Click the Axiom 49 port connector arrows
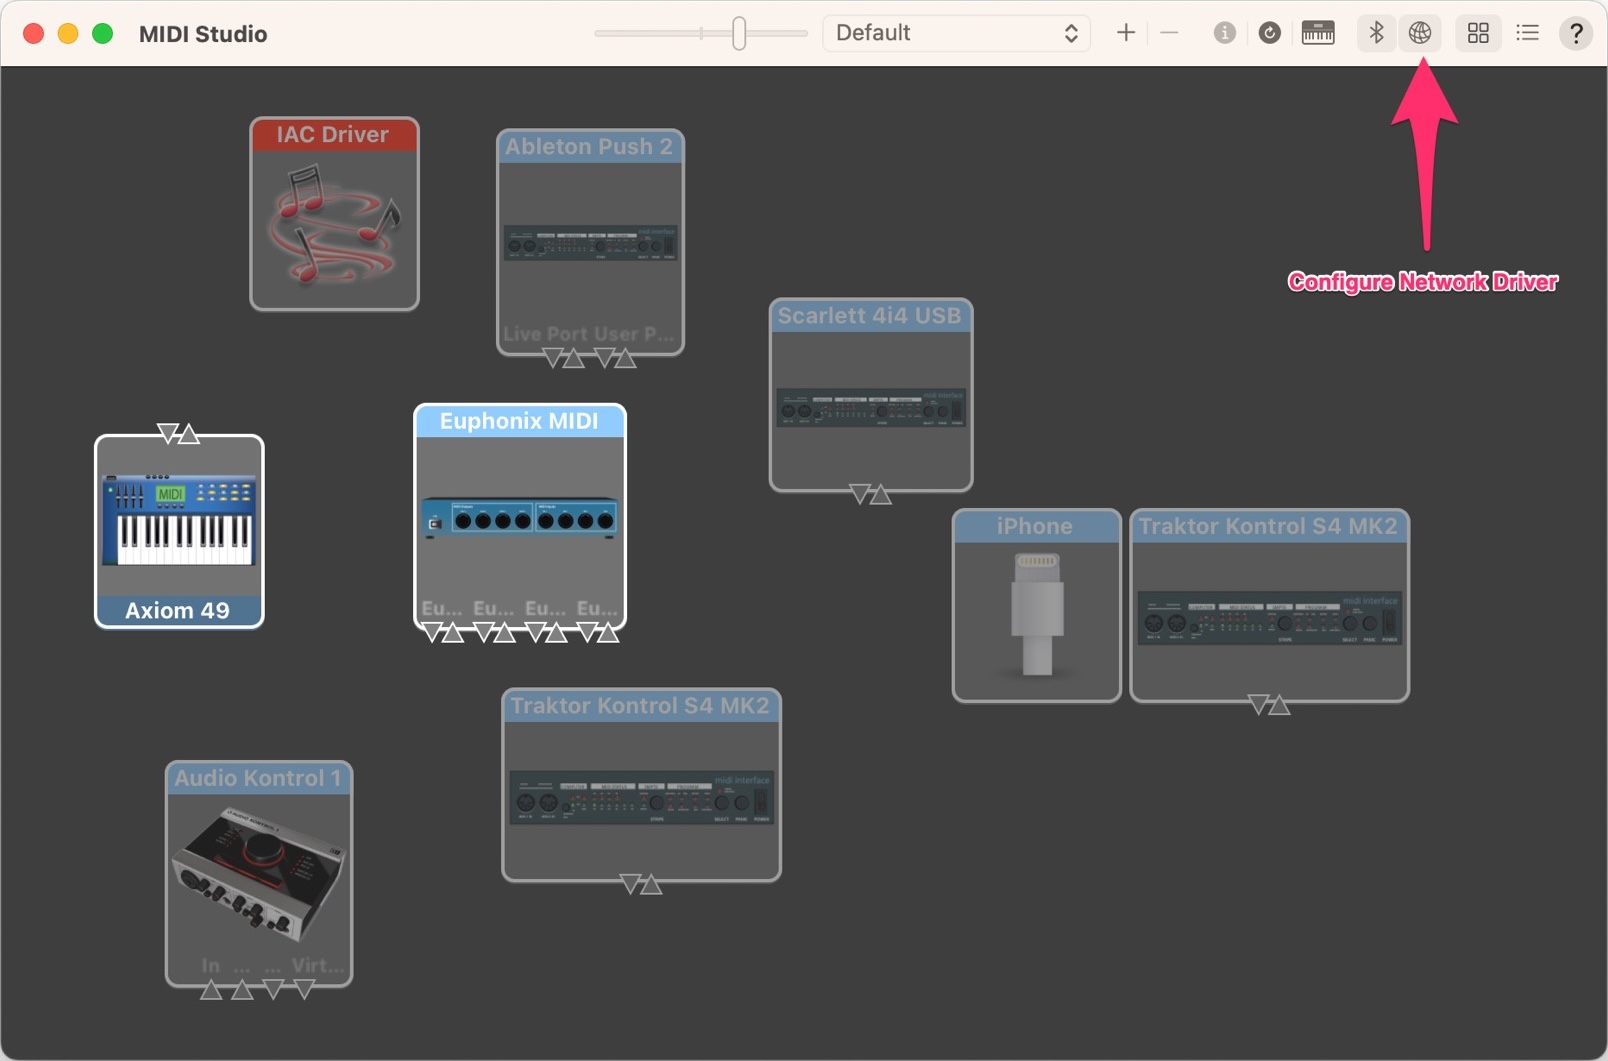 point(179,433)
